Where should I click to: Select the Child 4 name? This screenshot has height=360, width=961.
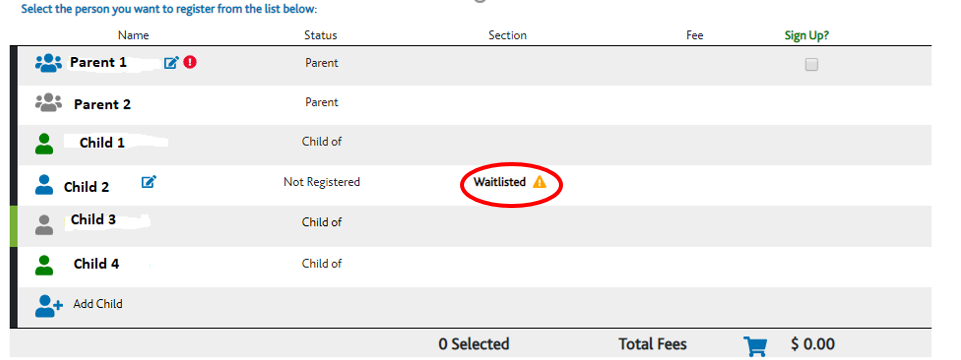point(96,264)
